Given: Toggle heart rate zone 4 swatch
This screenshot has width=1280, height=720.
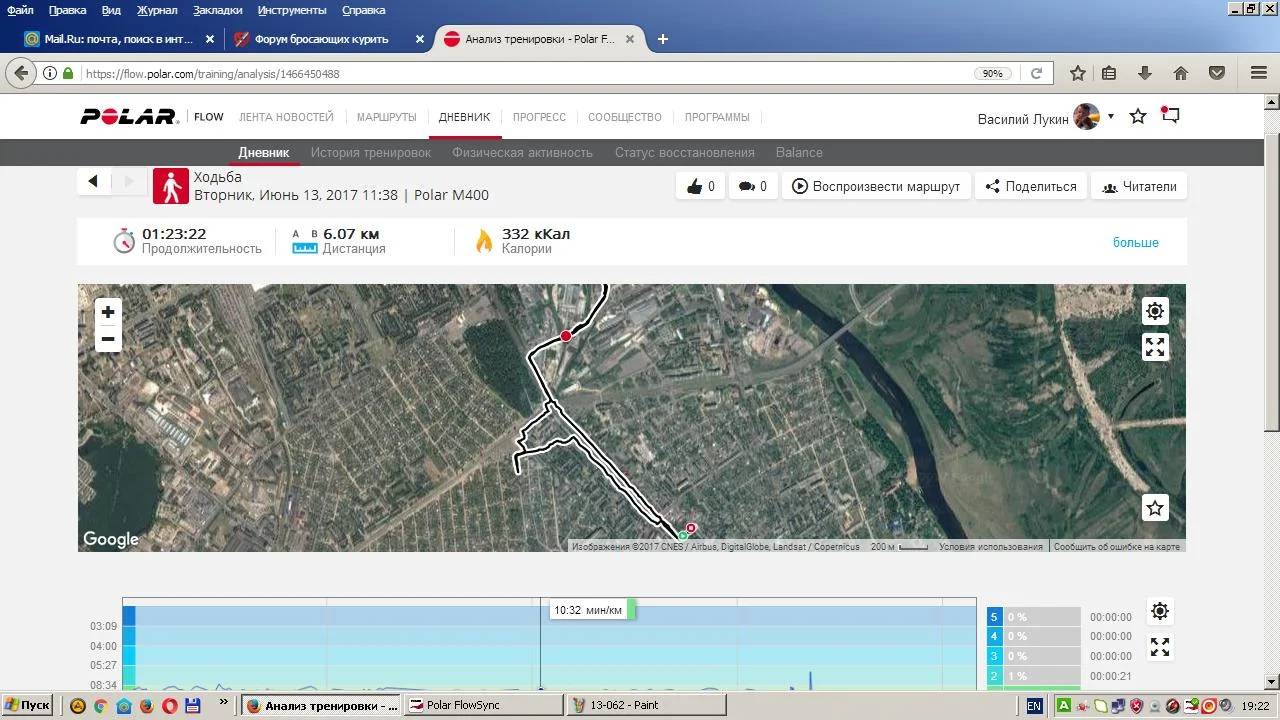Looking at the screenshot, I should tap(994, 637).
